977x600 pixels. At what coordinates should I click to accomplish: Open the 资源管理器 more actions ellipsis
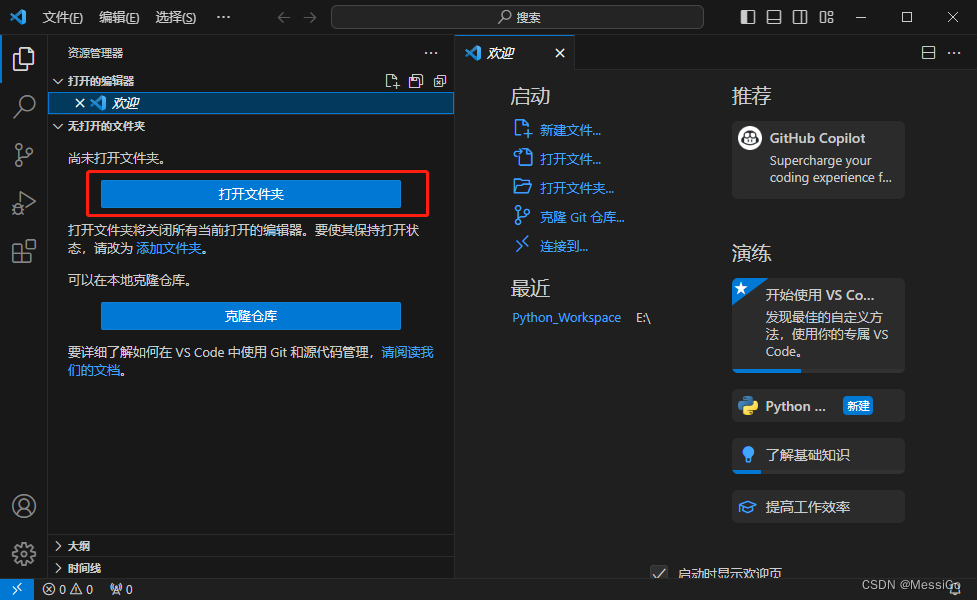431,53
